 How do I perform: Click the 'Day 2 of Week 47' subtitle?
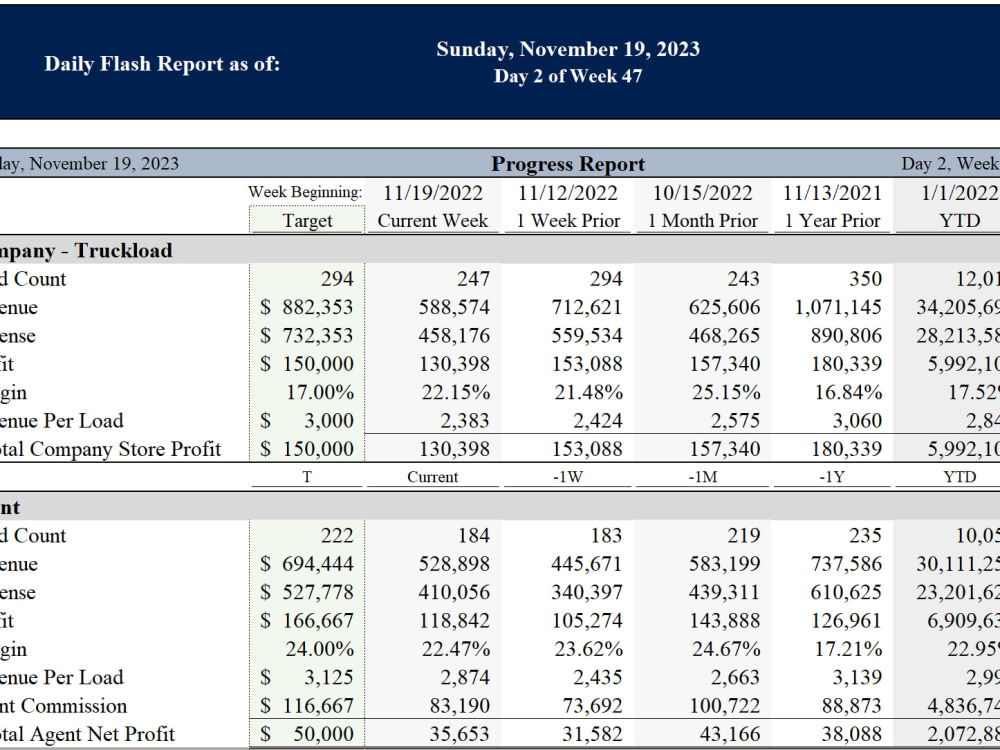[x=568, y=76]
